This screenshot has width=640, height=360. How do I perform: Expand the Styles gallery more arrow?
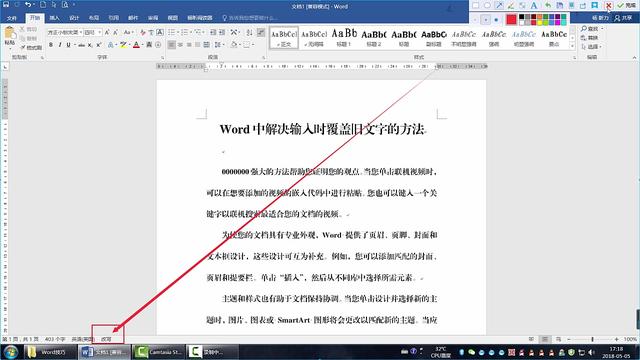point(573,46)
